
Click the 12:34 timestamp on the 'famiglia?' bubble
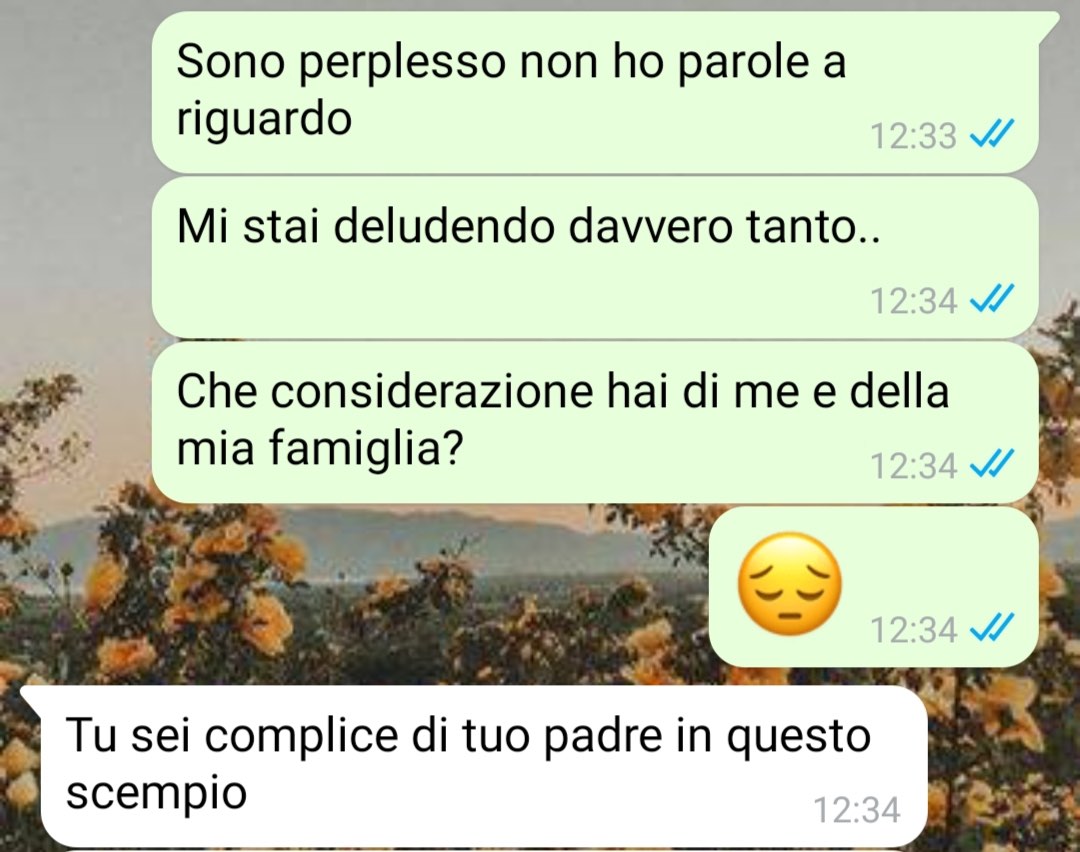(913, 466)
